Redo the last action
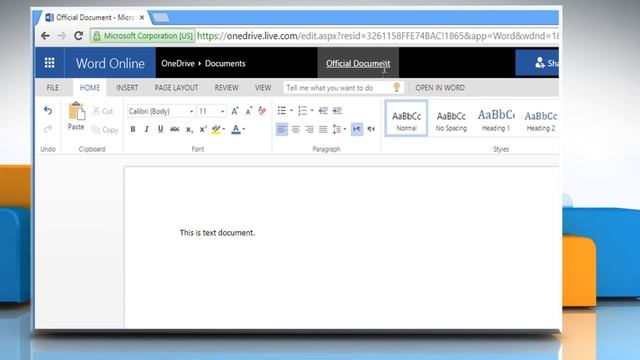Viewport: 640px width, 360px height. 48,129
